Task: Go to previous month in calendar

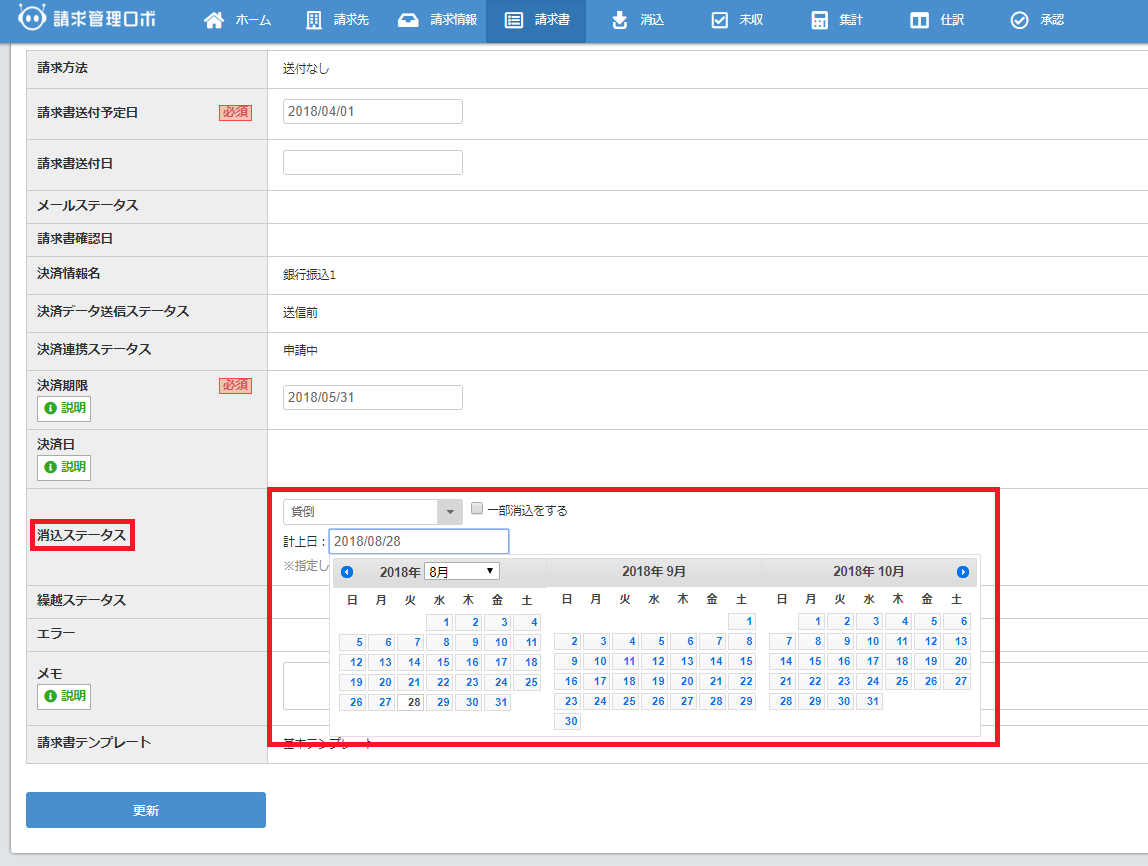Action: click(x=347, y=572)
